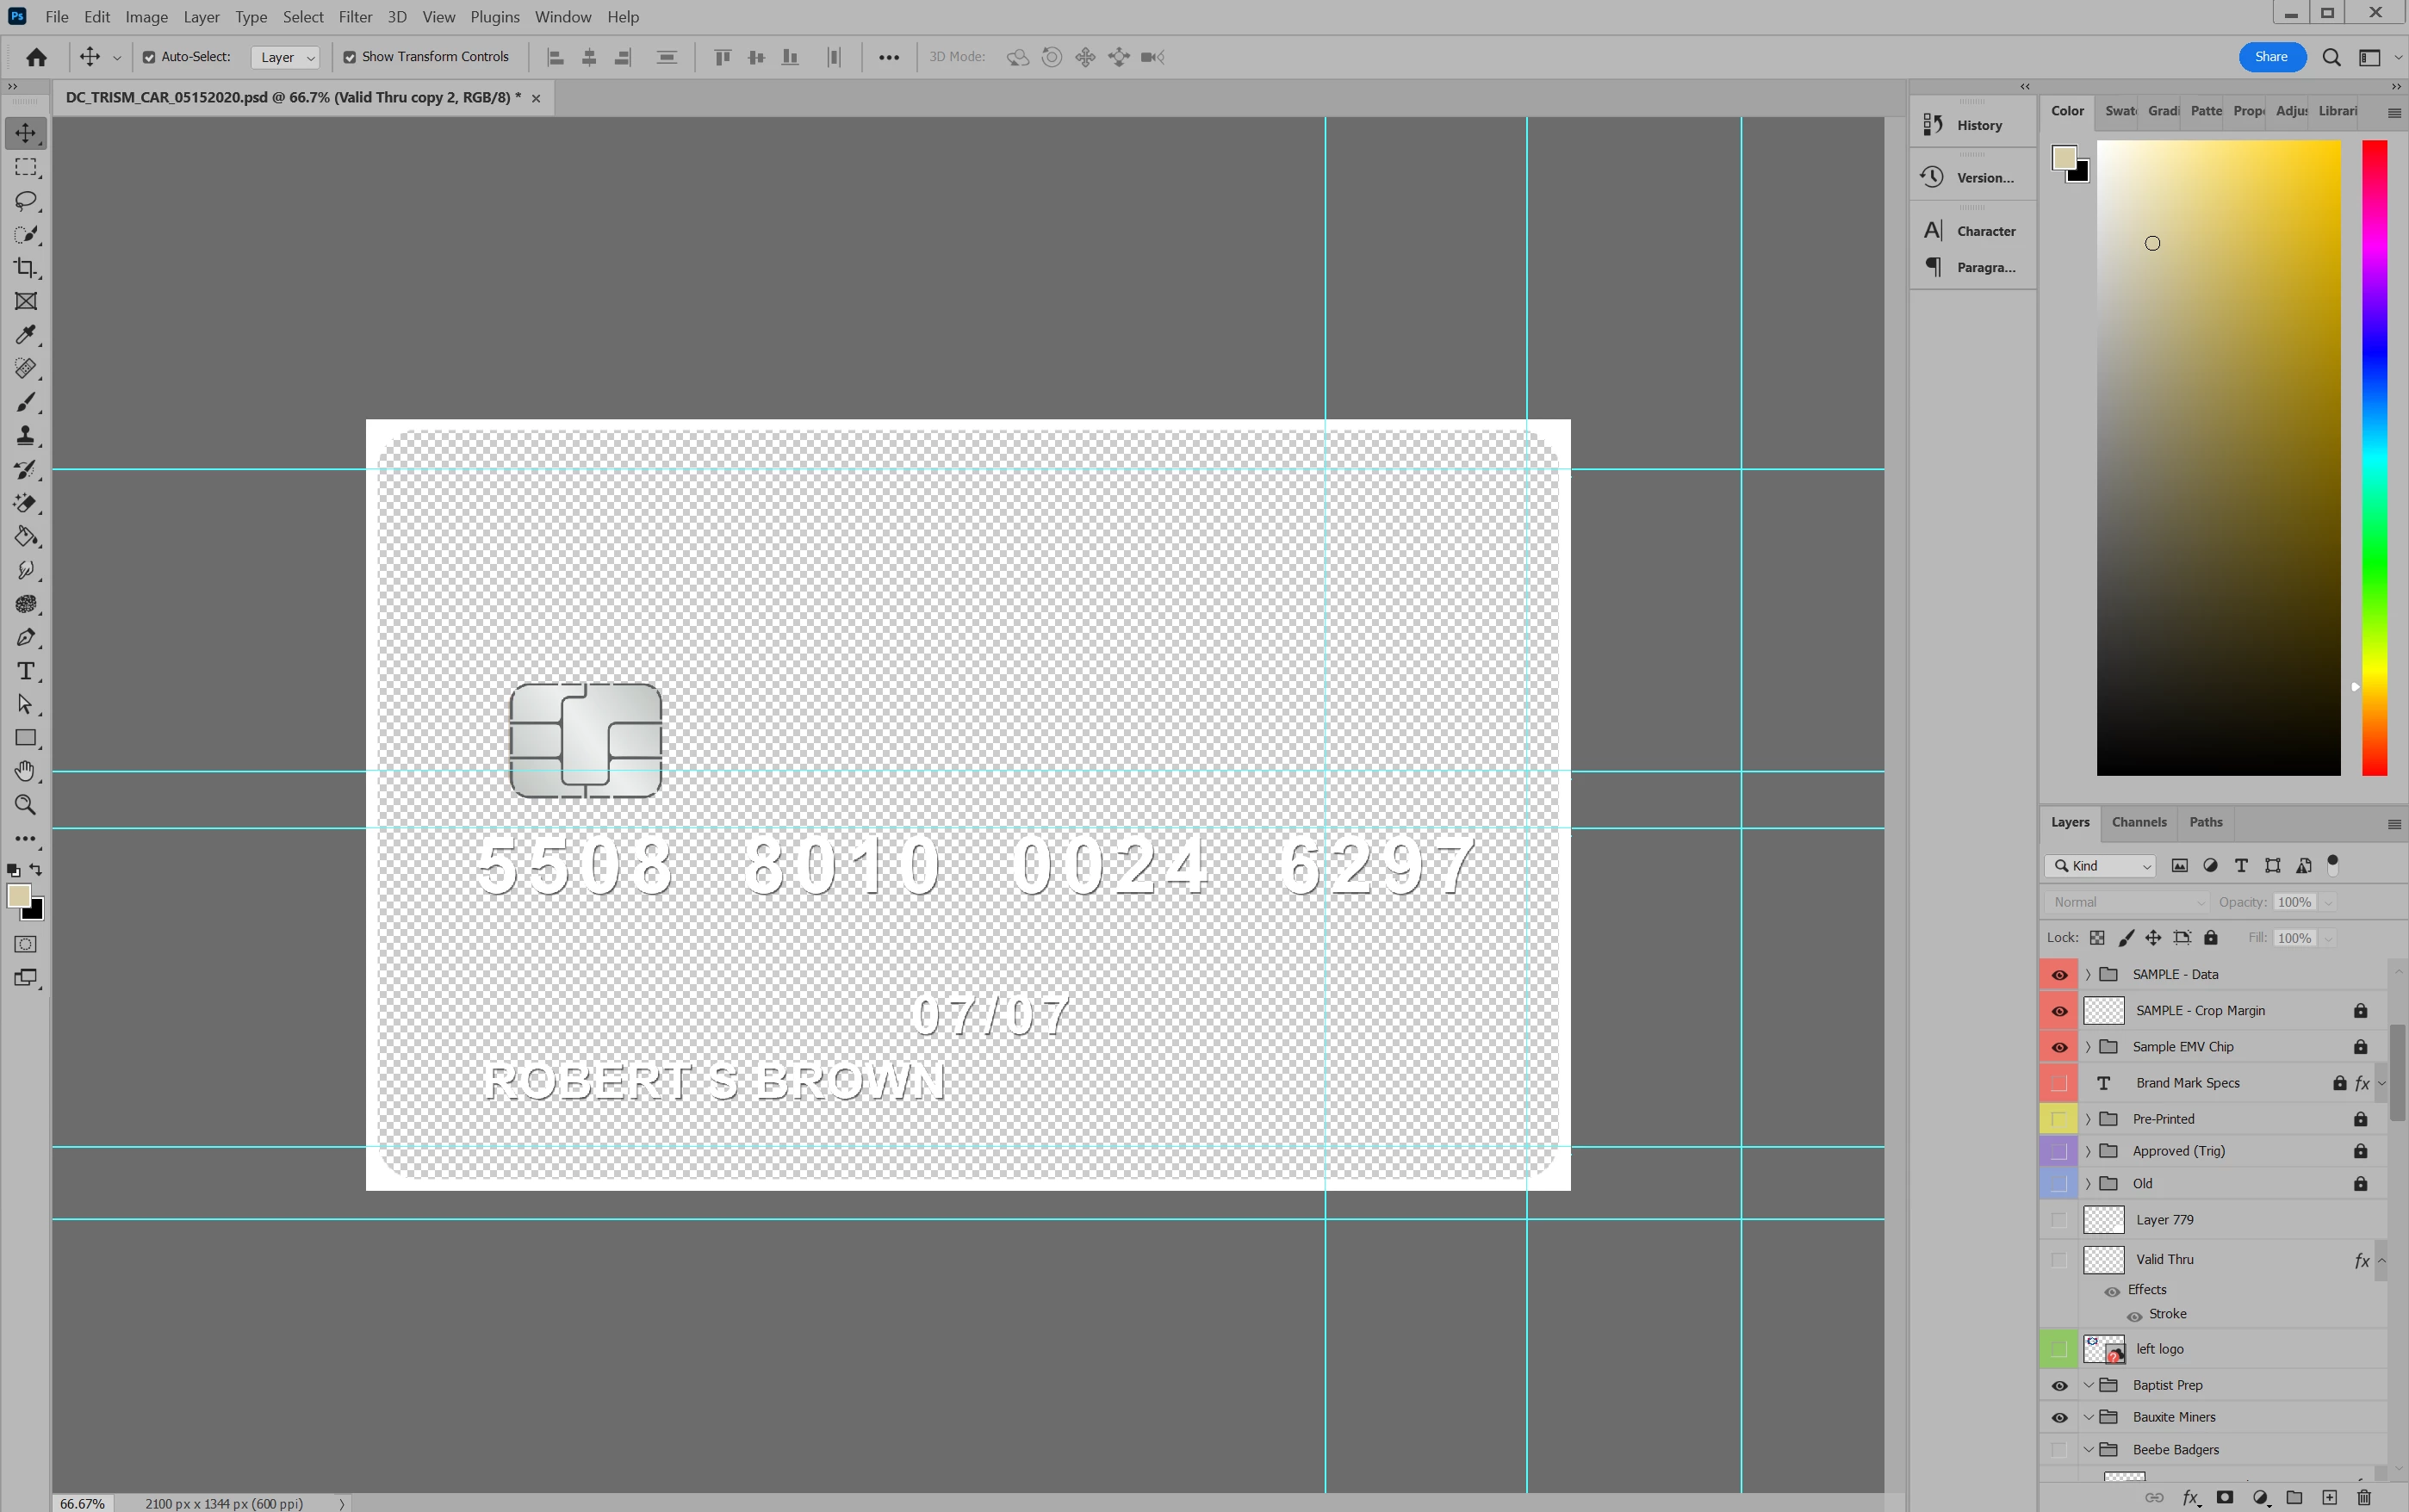The width and height of the screenshot is (2409, 1512).
Task: Open the Kind filter dropdown
Action: tap(2100, 866)
